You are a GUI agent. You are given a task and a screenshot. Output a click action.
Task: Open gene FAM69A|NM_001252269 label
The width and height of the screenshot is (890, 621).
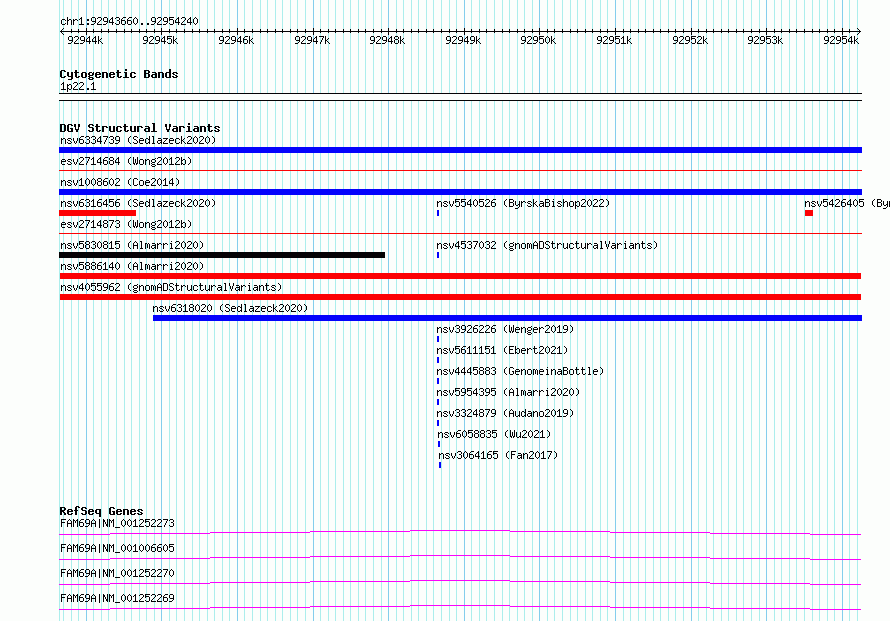pos(117,598)
